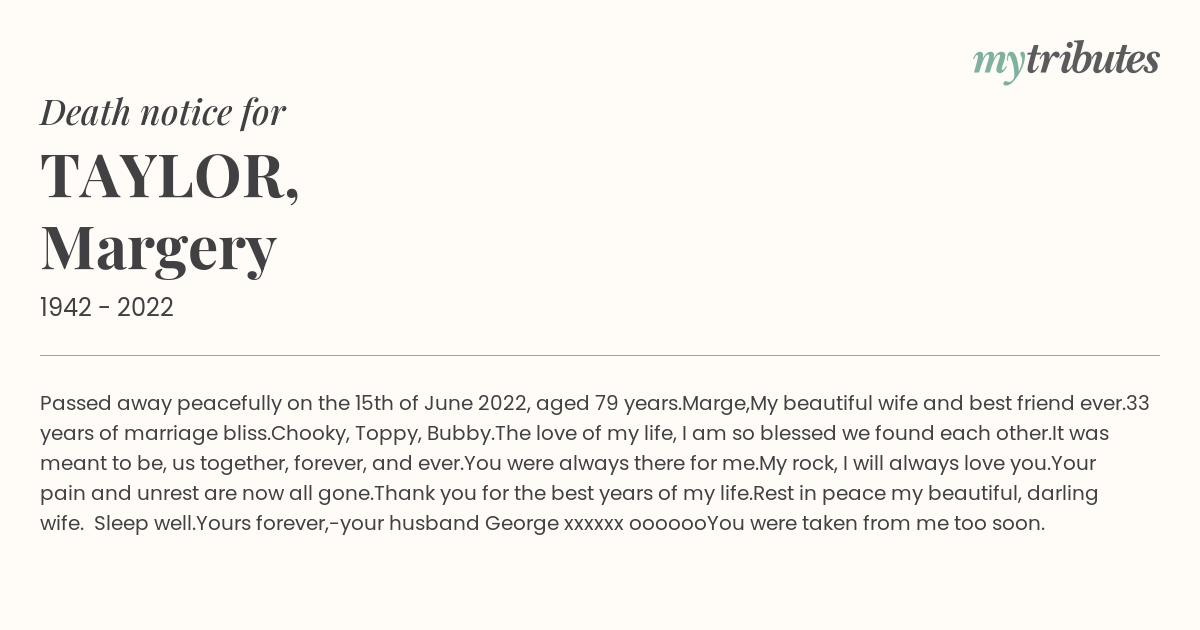Click the death year 2022 under the name

(x=145, y=308)
